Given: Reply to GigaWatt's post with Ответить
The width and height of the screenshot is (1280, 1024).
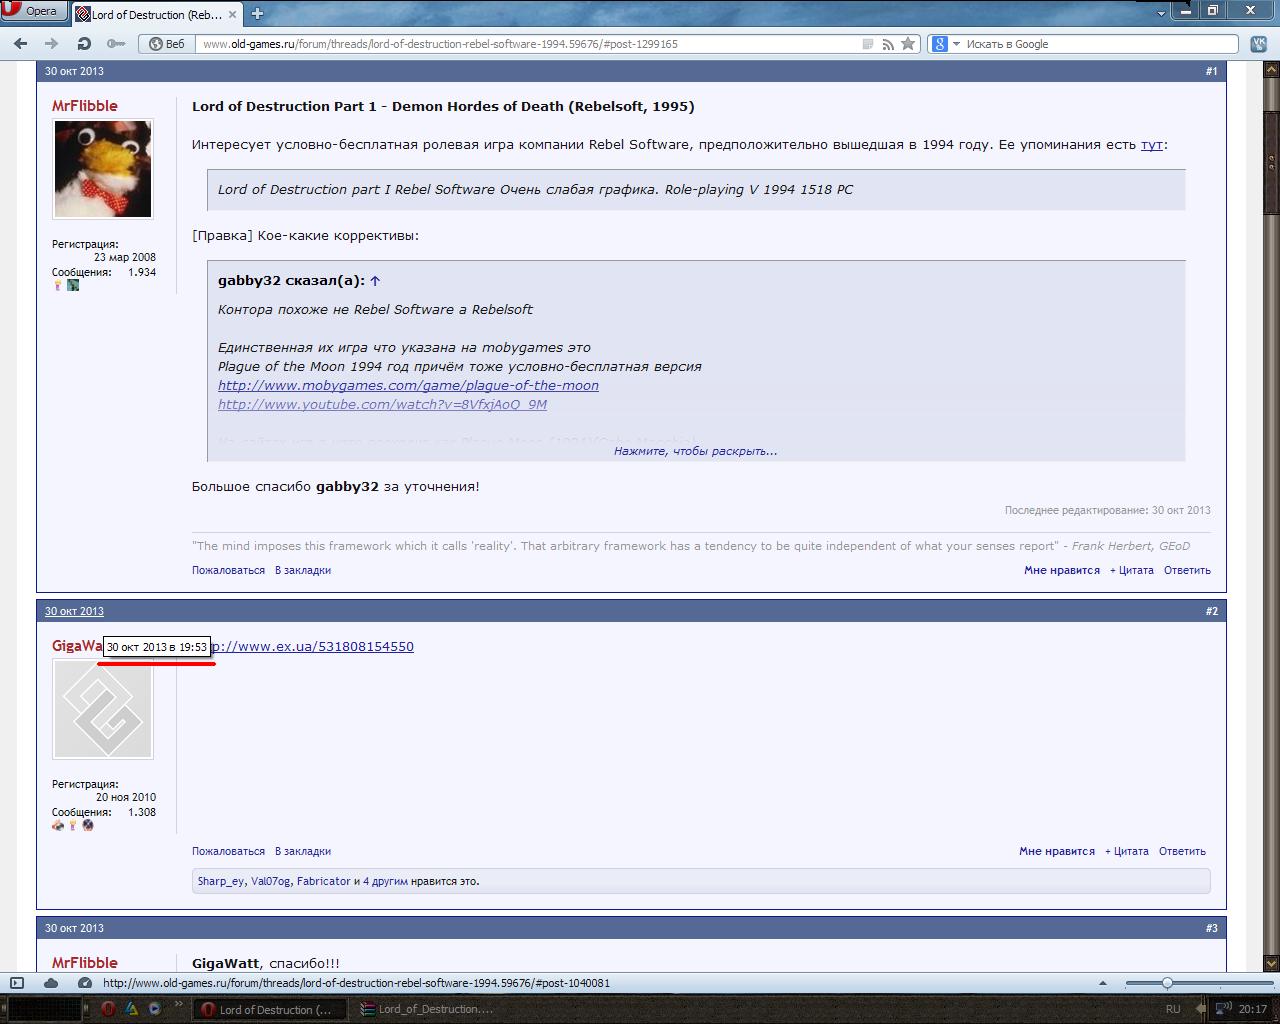Looking at the screenshot, I should 1182,851.
